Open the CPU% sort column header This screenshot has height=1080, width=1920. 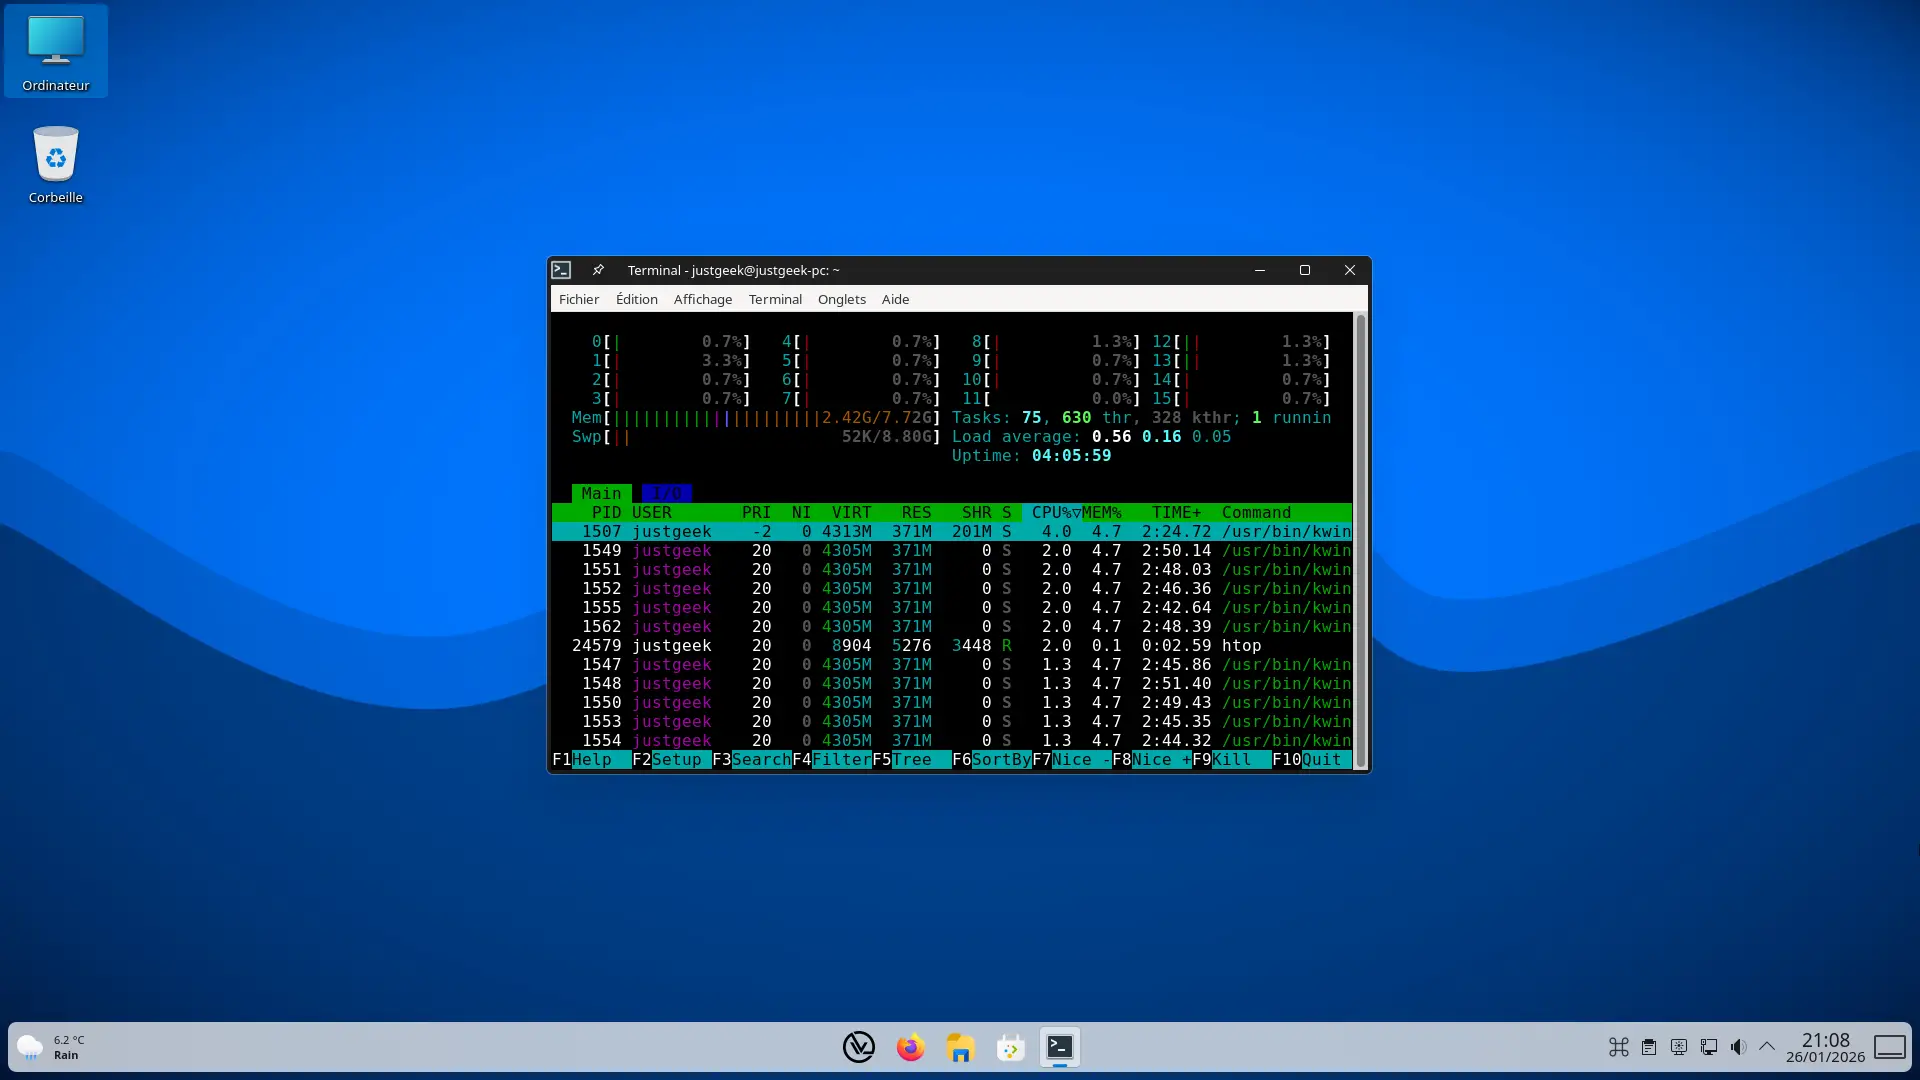point(1055,512)
